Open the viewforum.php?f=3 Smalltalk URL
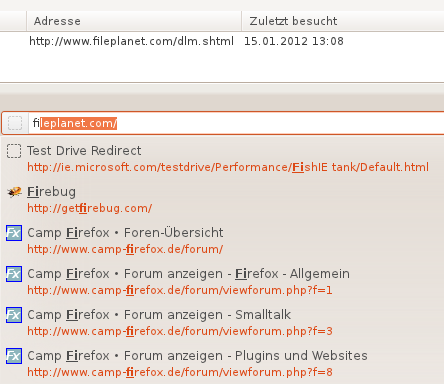 180,331
